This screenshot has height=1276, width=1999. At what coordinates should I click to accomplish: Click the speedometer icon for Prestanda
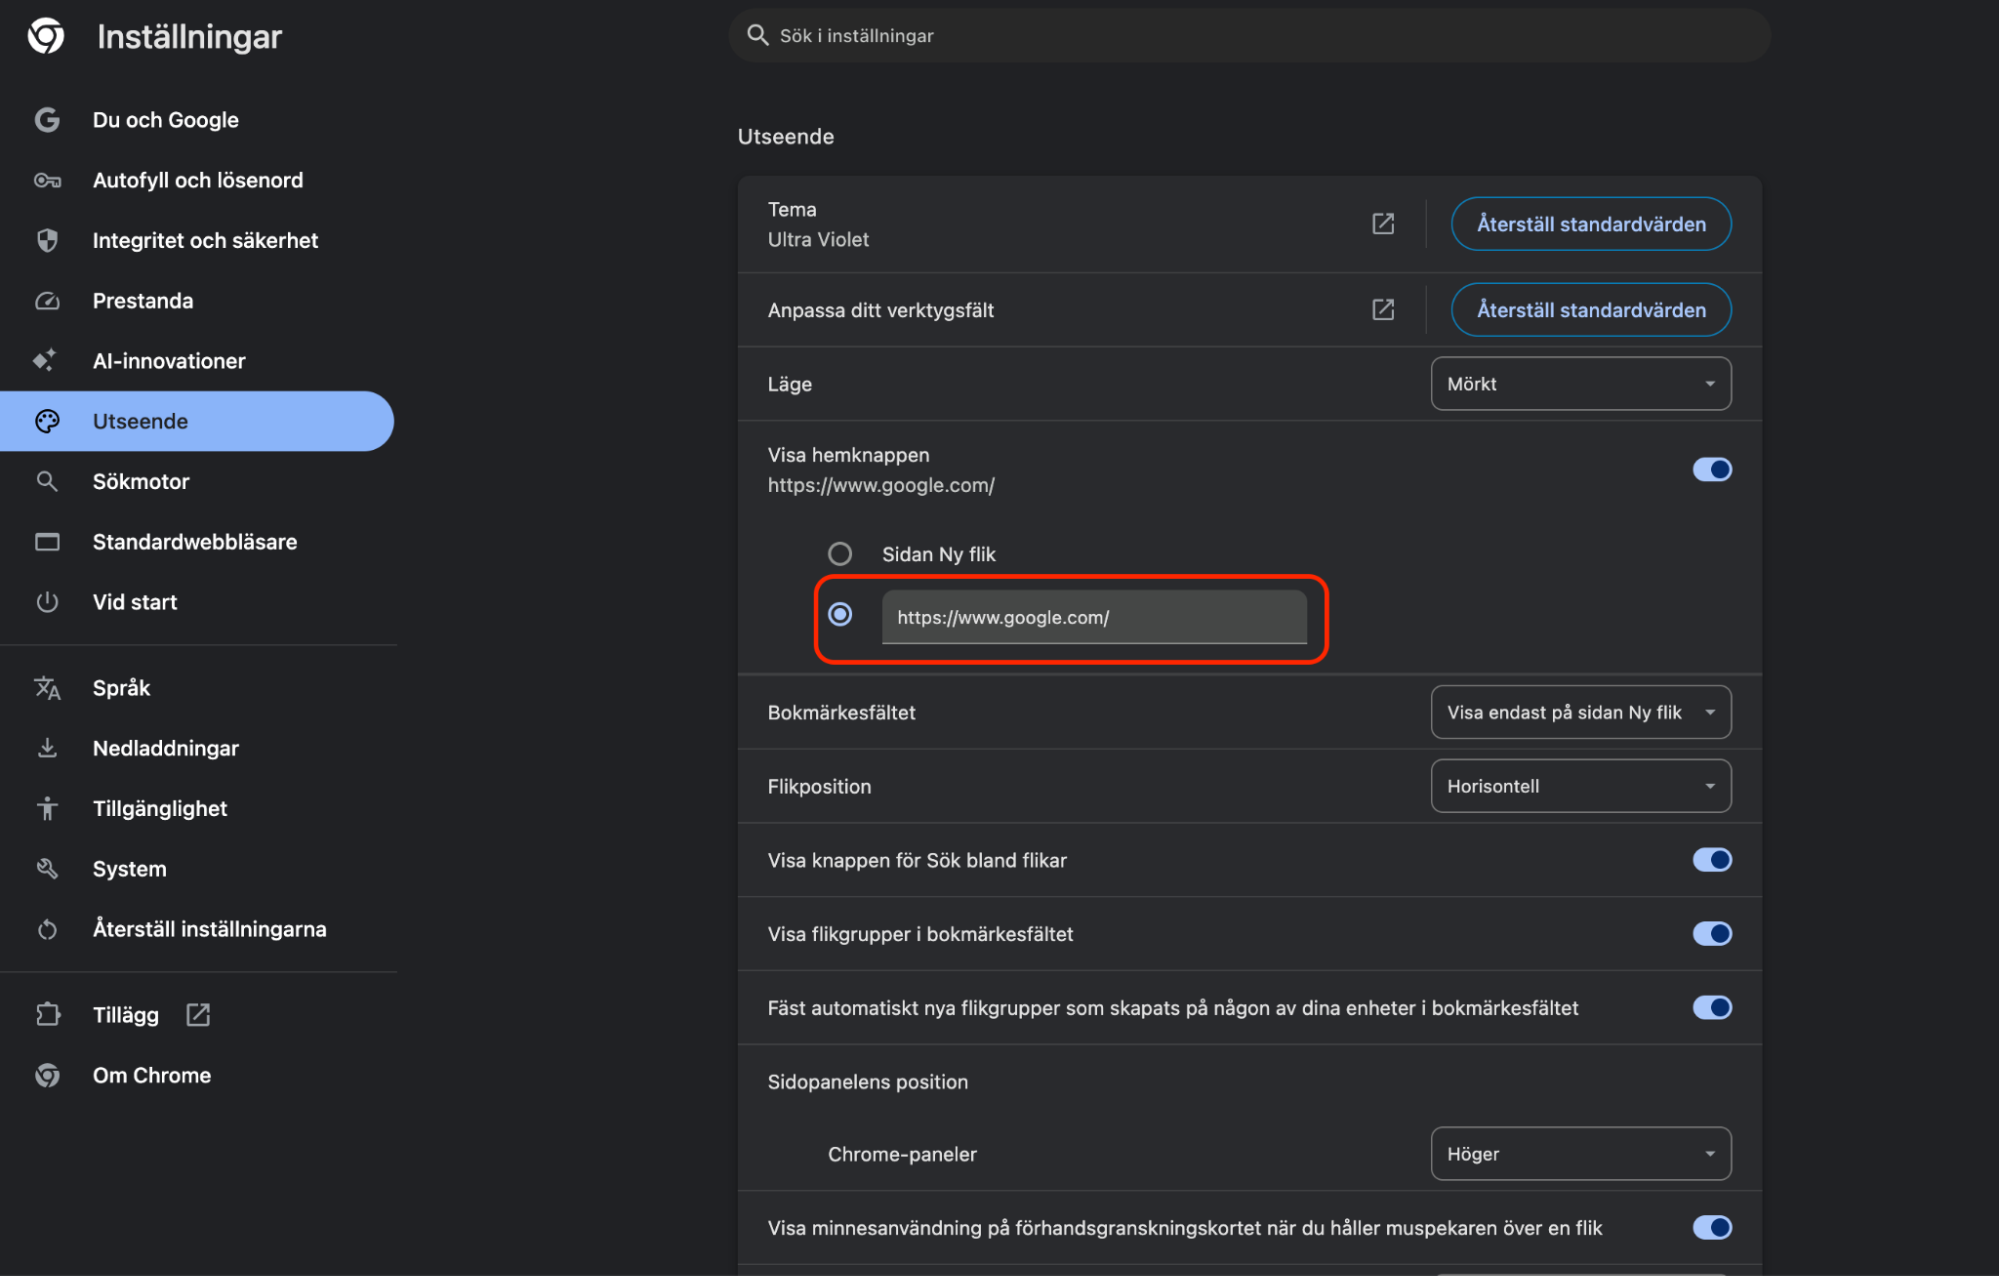pos(47,301)
